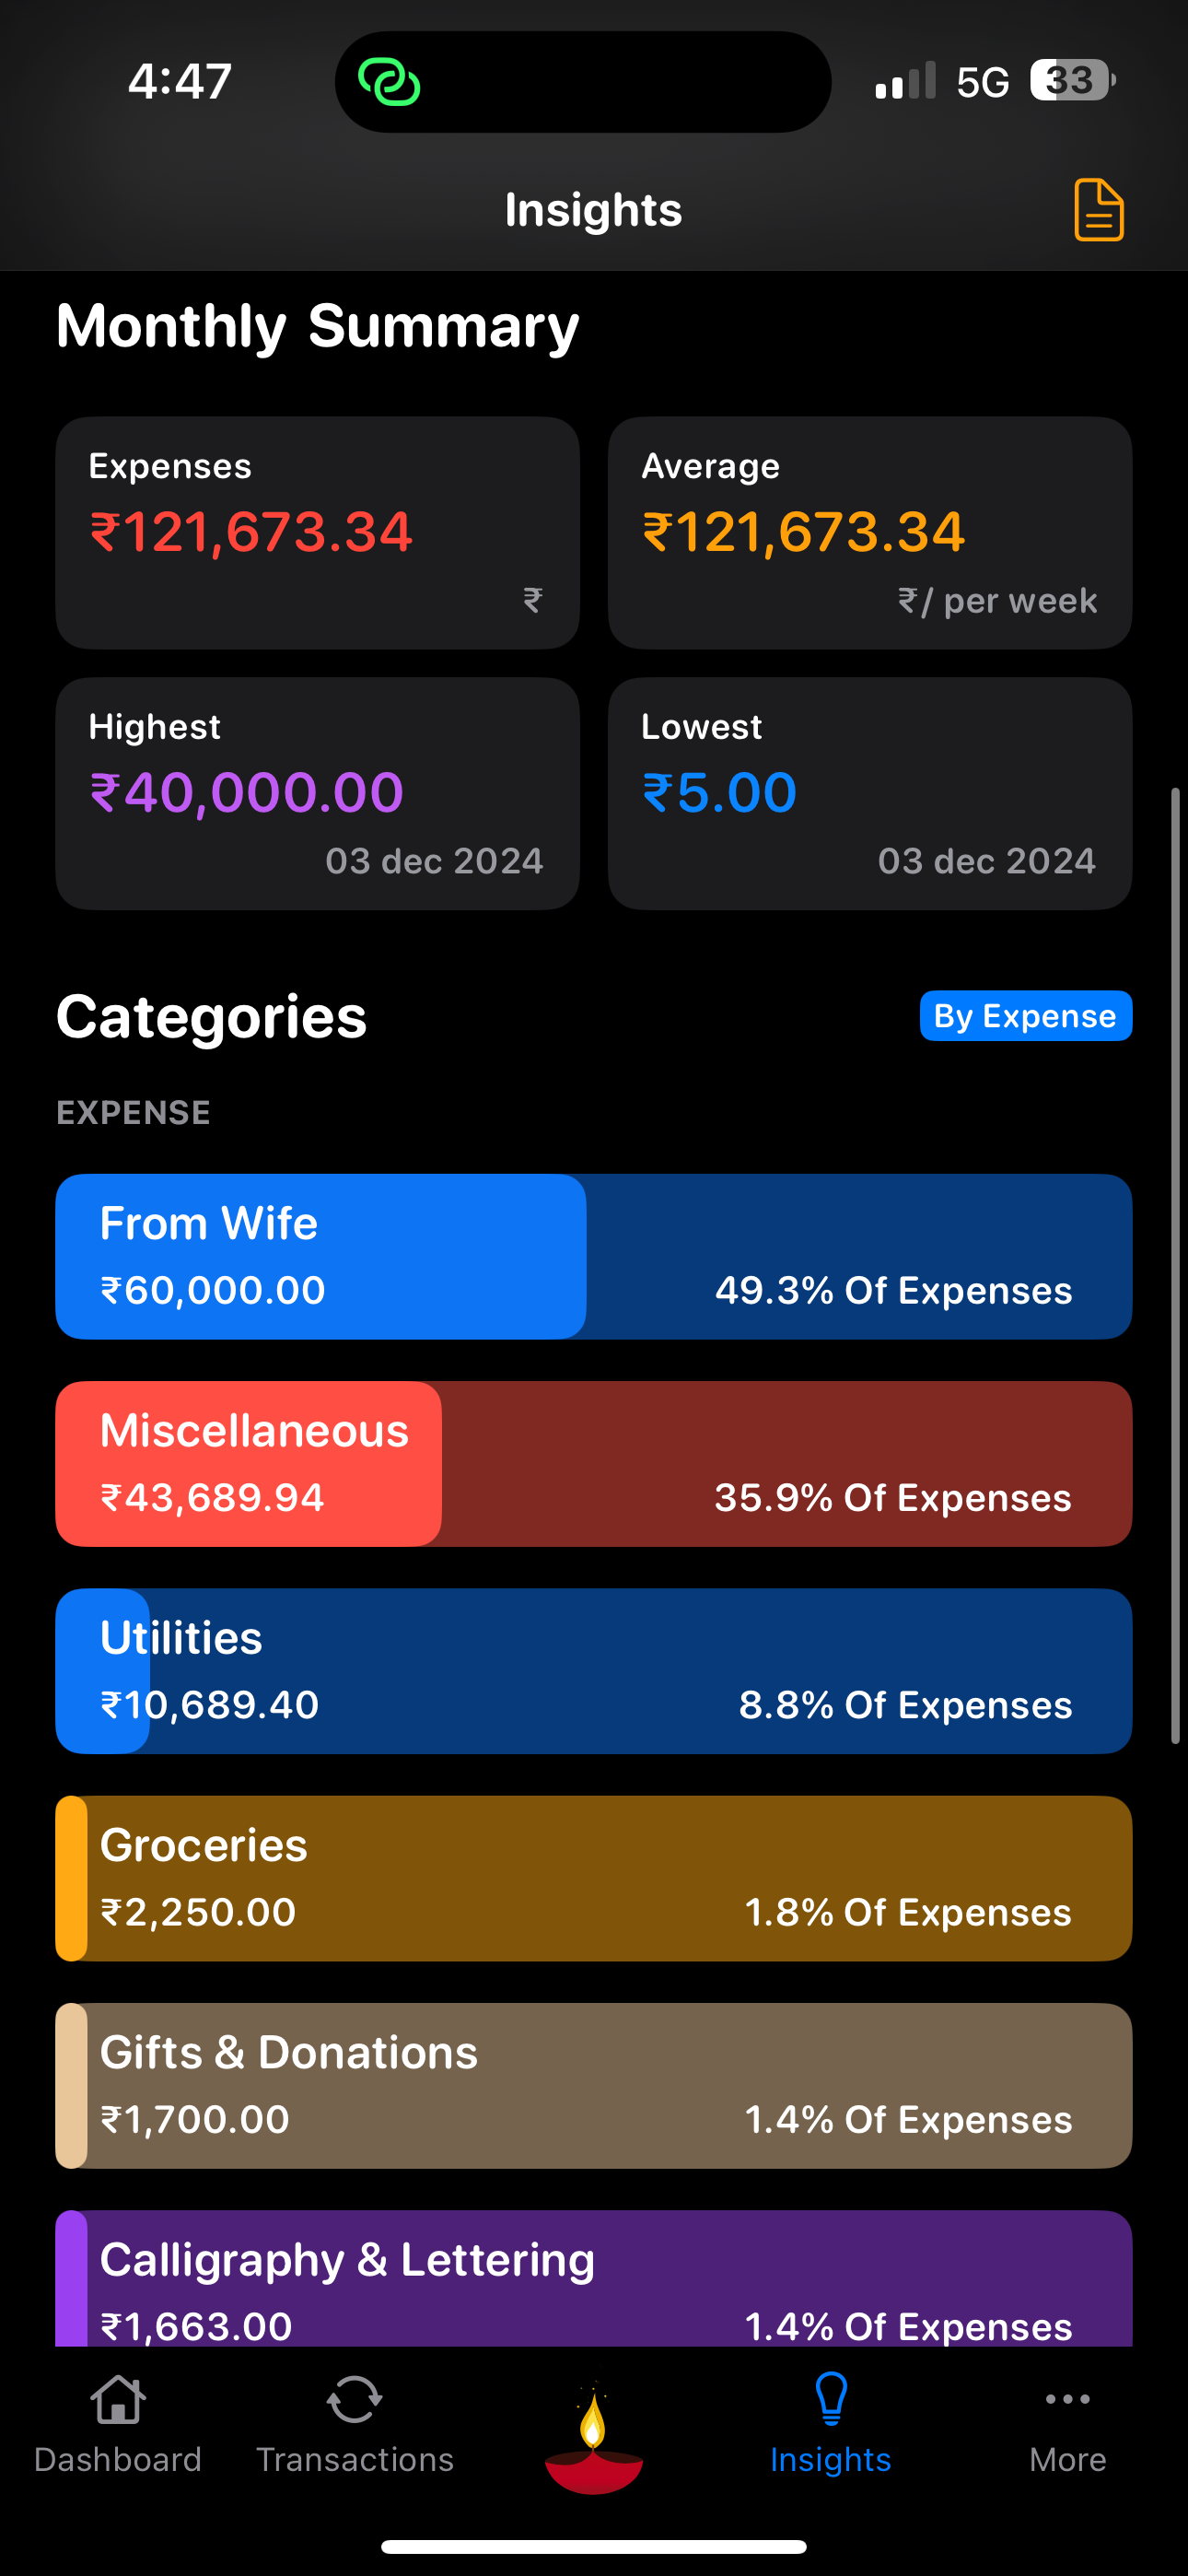Tap the battery indicator in status bar
This screenshot has height=2576, width=1188.
[x=1073, y=80]
